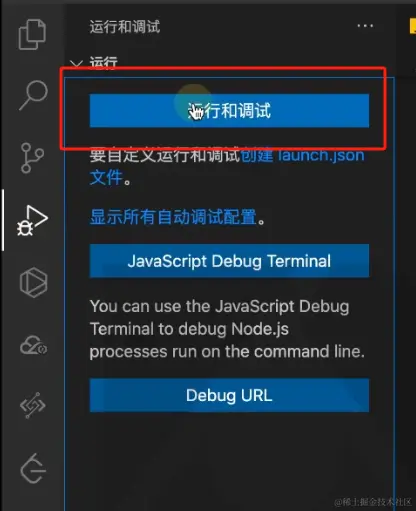Click the Debug URL button
The image size is (416, 511).
tap(229, 395)
